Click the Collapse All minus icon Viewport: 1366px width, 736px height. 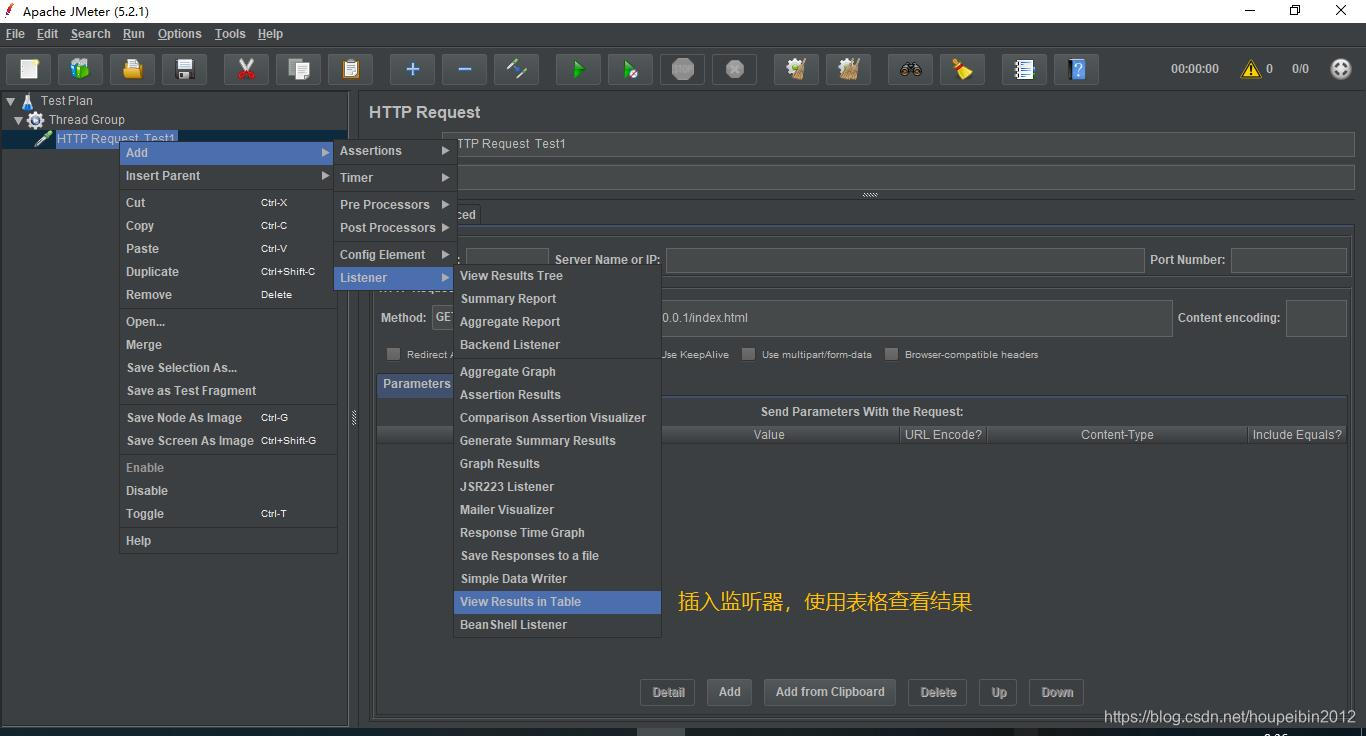(464, 69)
